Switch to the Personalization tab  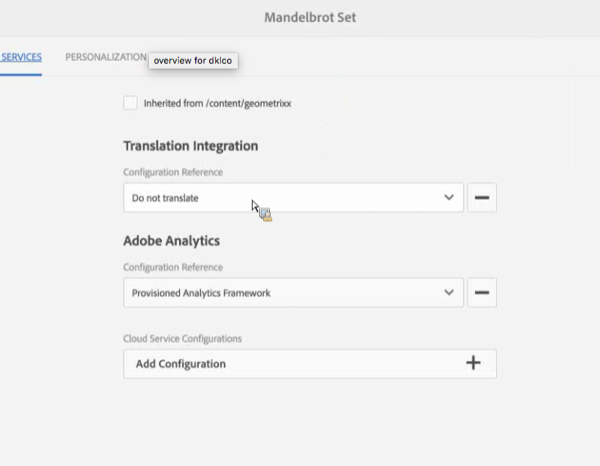(106, 57)
